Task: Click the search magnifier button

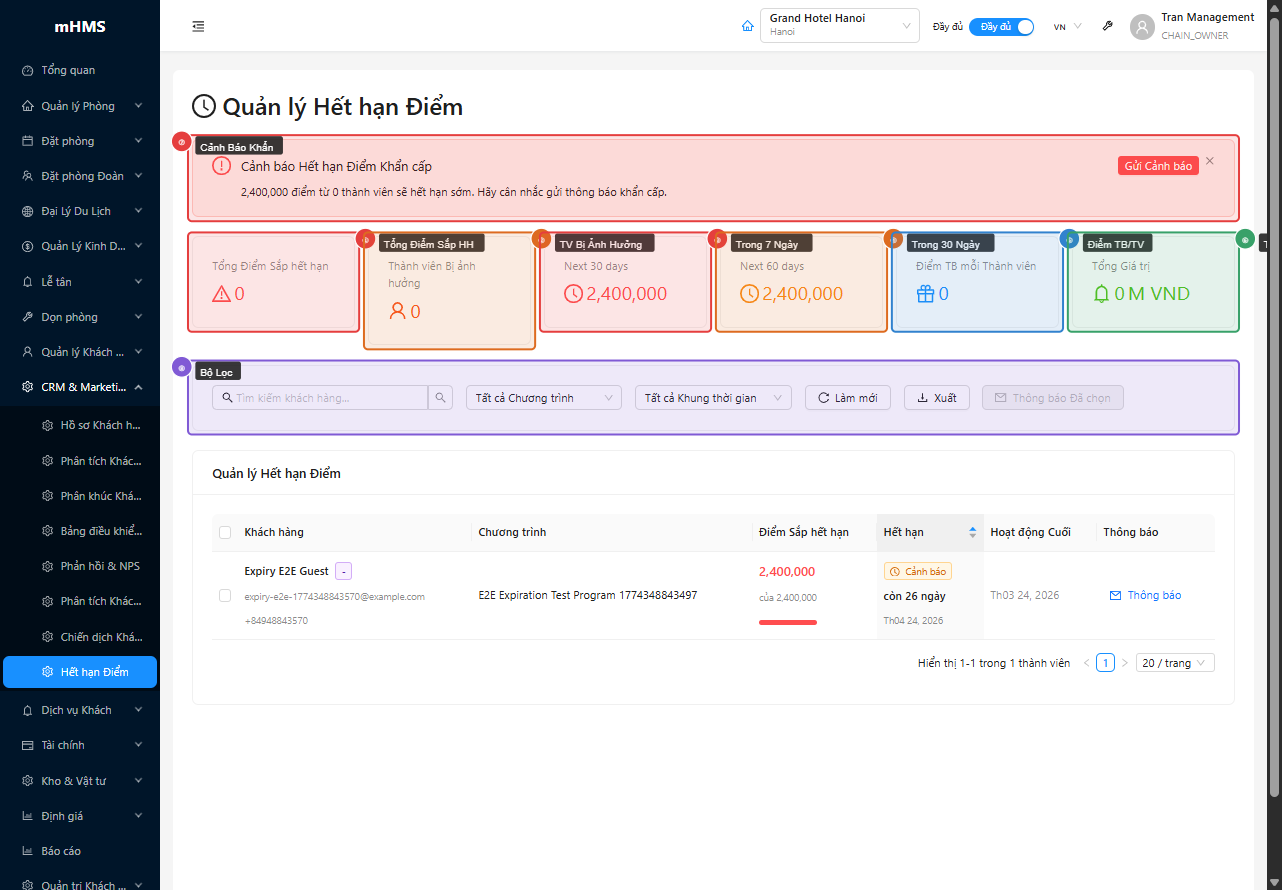Action: click(x=440, y=398)
